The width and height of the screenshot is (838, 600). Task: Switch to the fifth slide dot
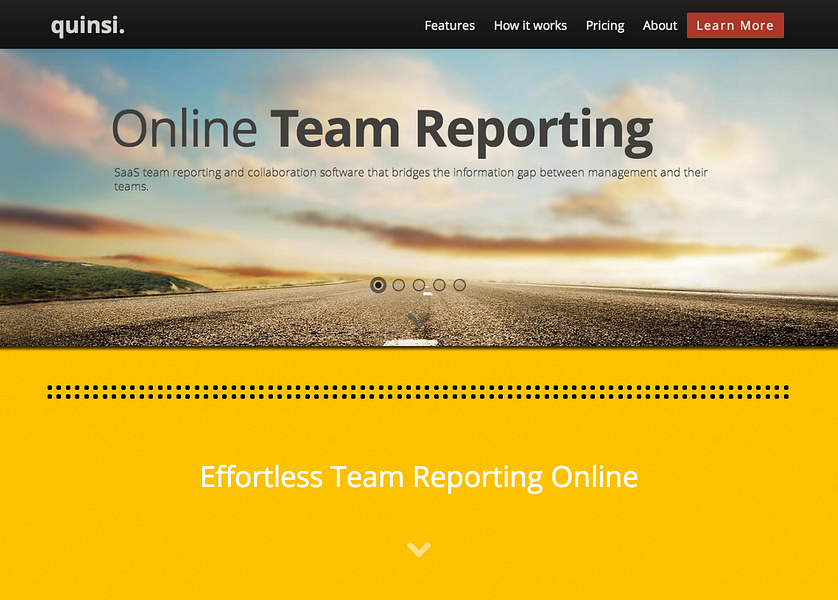tap(460, 285)
